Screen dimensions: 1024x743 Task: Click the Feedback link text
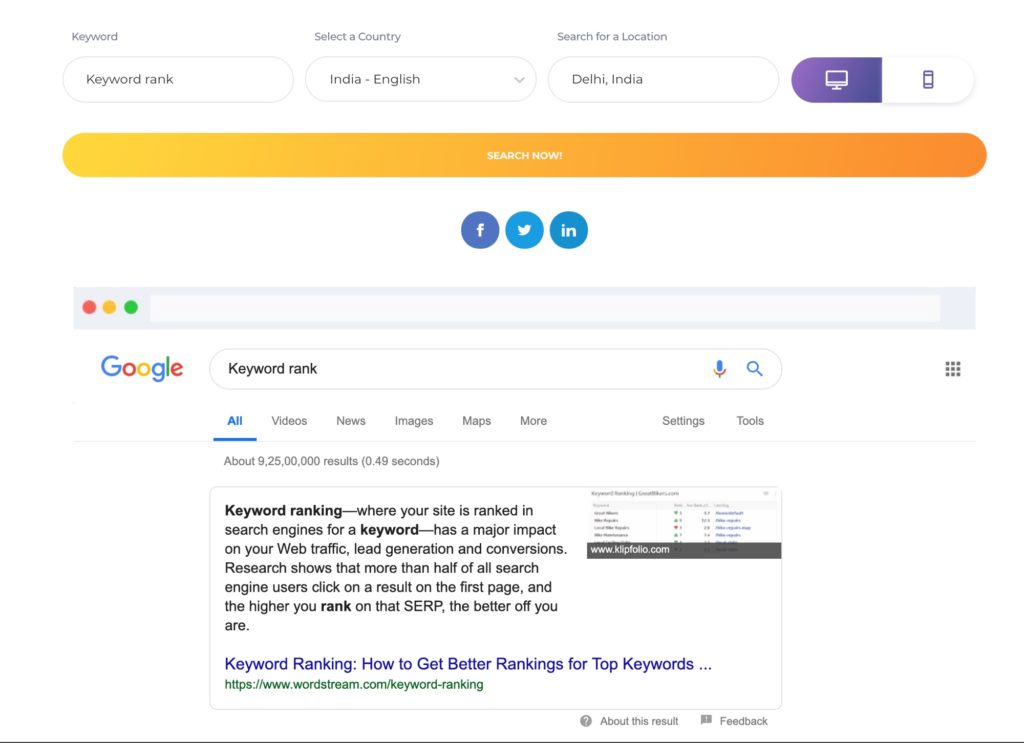tap(743, 721)
